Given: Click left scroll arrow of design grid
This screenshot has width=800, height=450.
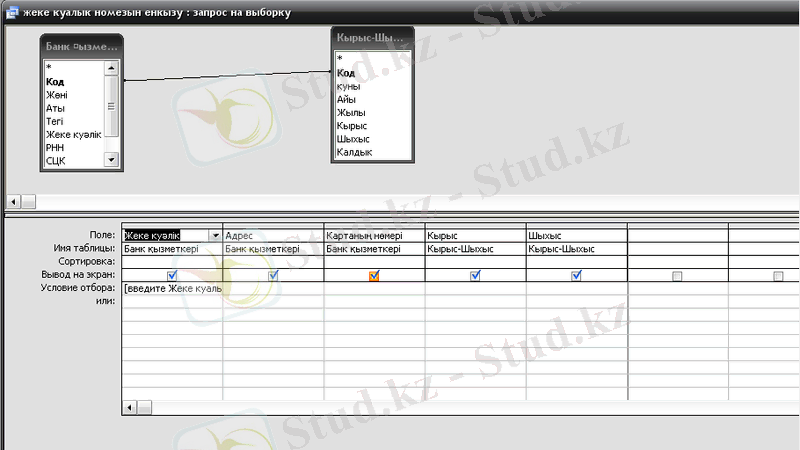Looking at the screenshot, I should [x=130, y=407].
